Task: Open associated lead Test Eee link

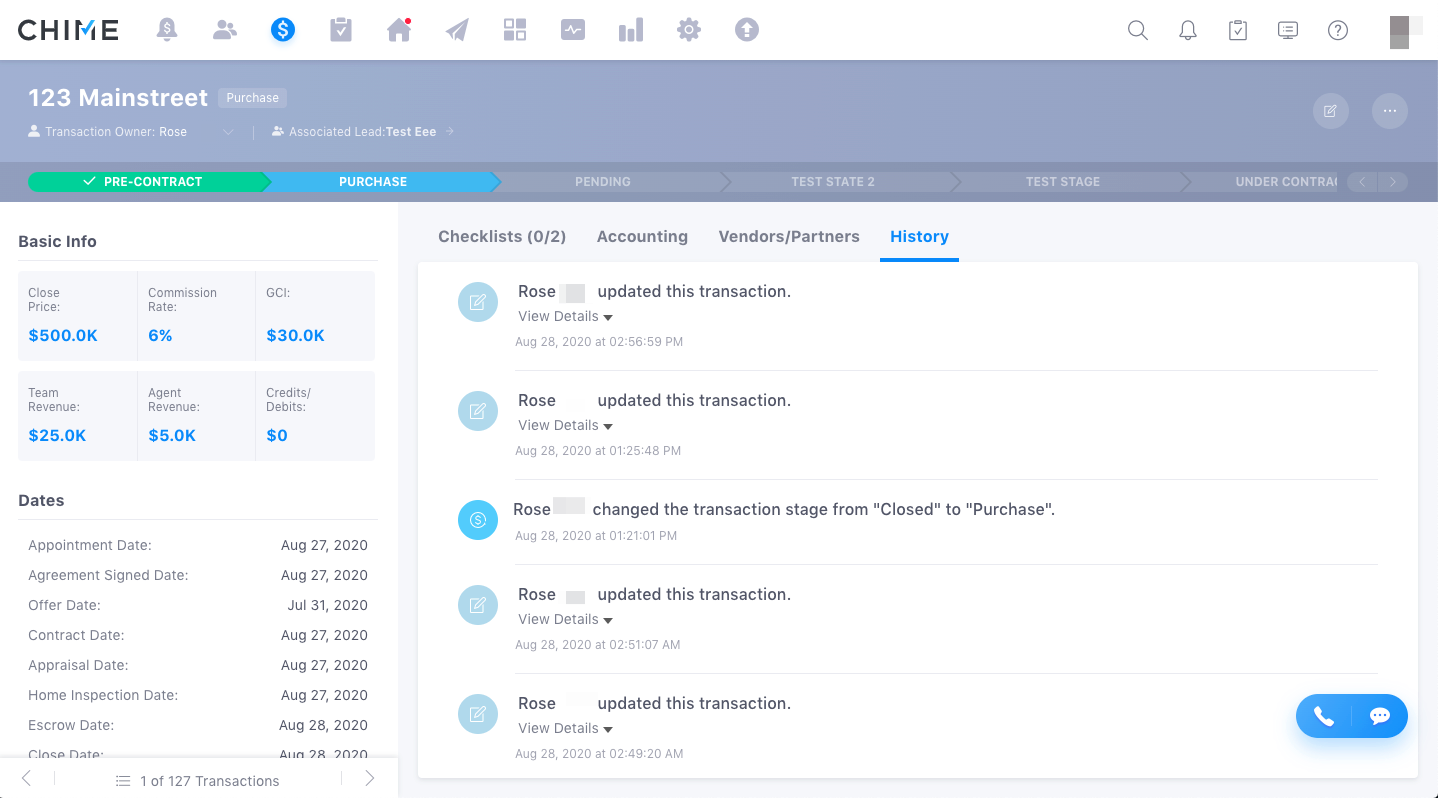Action: pyautogui.click(x=411, y=132)
